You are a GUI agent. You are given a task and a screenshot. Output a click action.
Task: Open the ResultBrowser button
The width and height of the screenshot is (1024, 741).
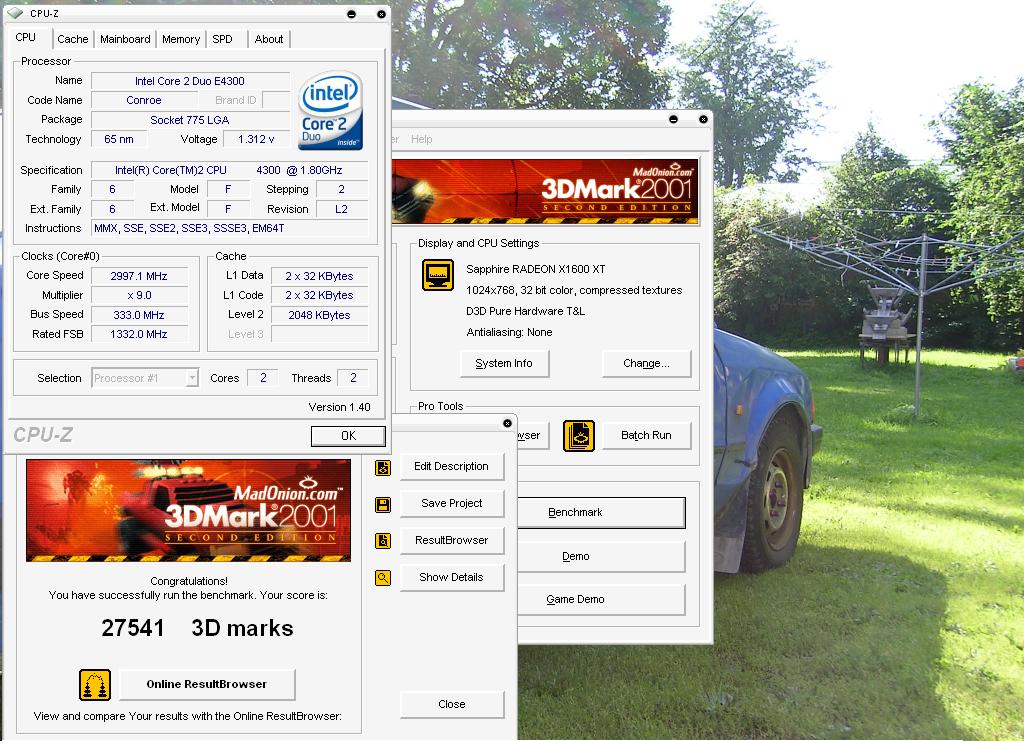(x=451, y=541)
